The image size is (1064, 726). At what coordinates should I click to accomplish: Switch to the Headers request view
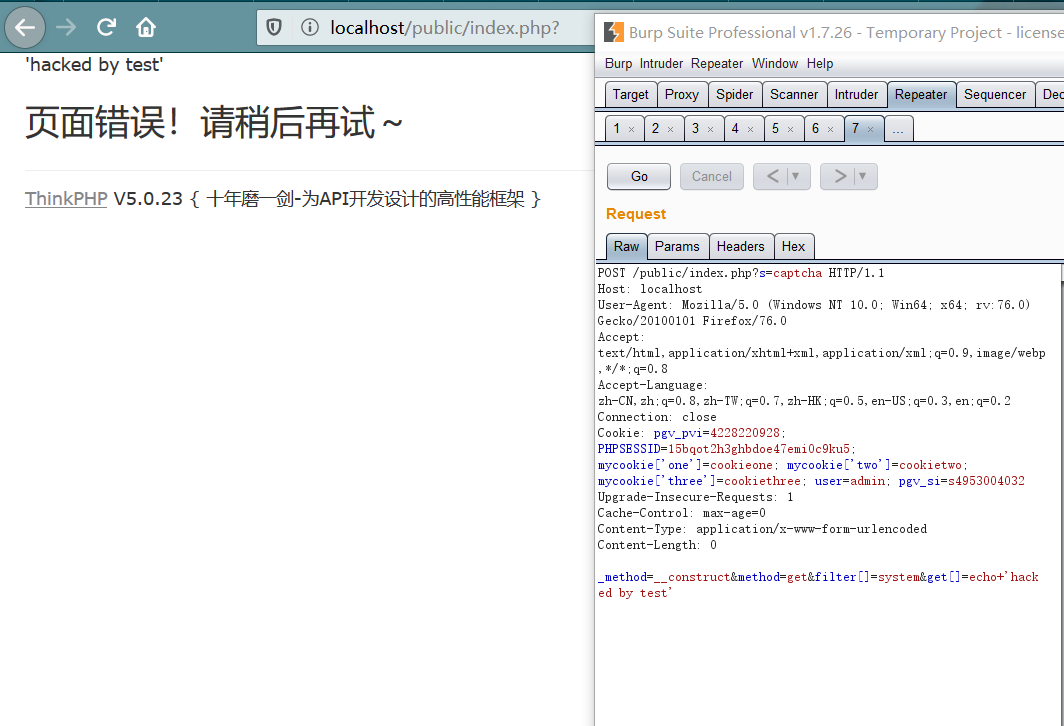[x=740, y=246]
